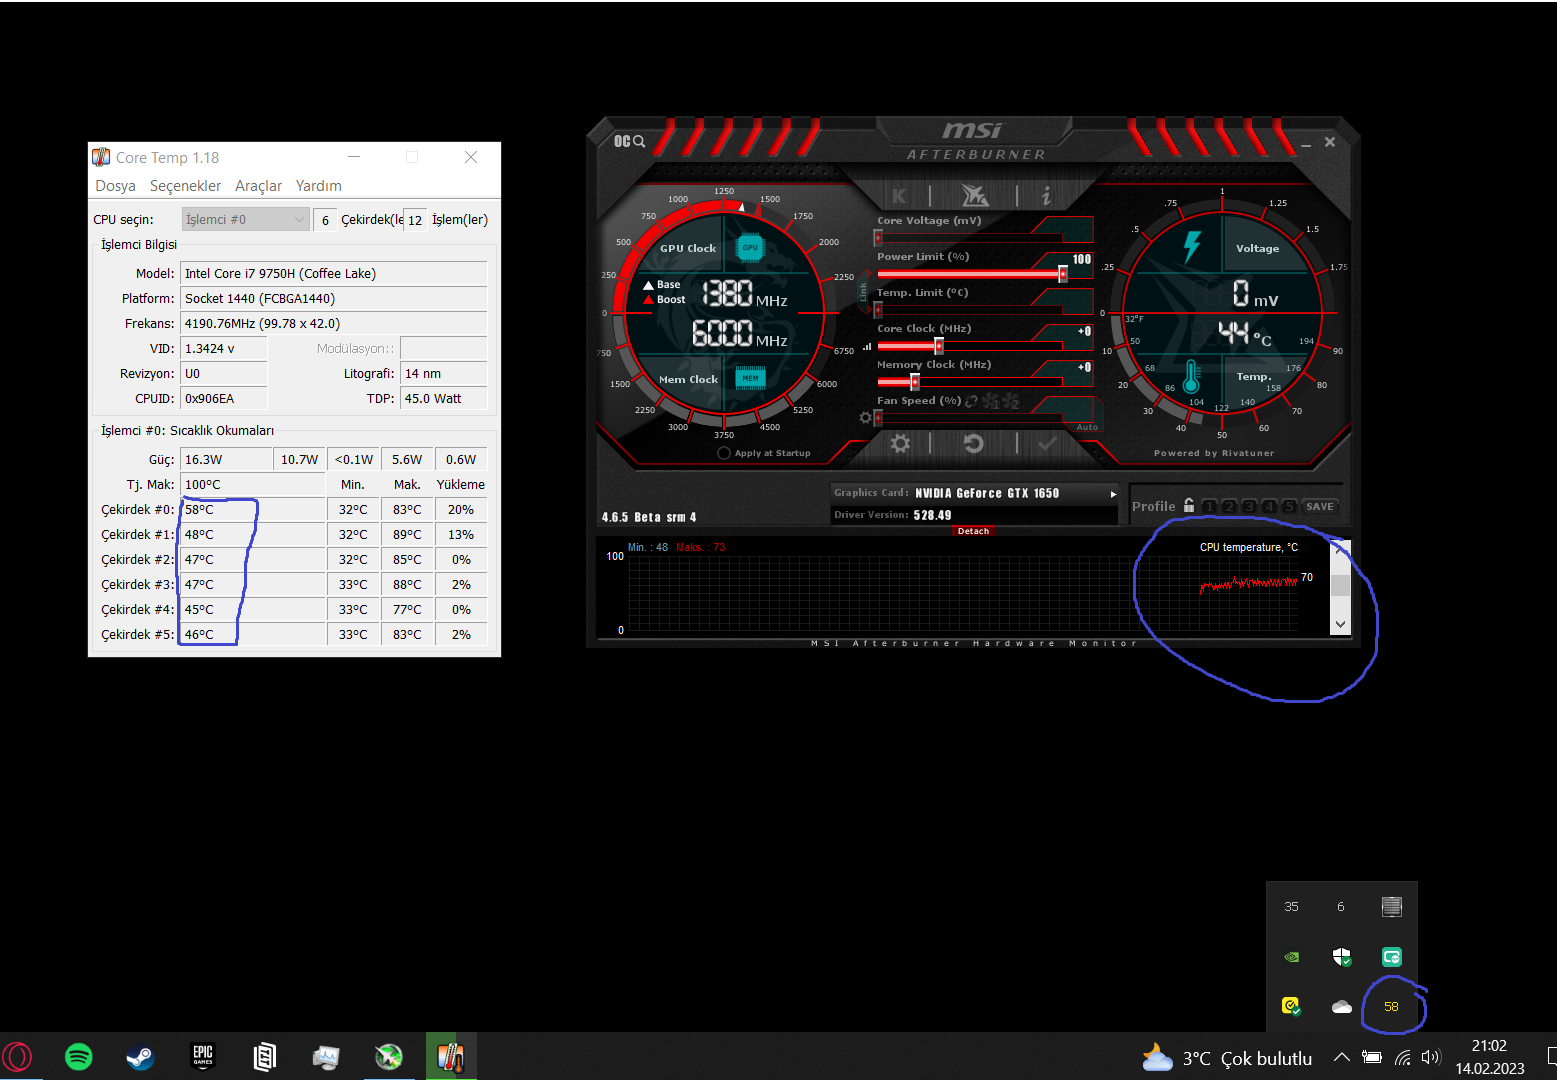Click the K button in Afterburner
1557x1080 pixels.
click(899, 196)
